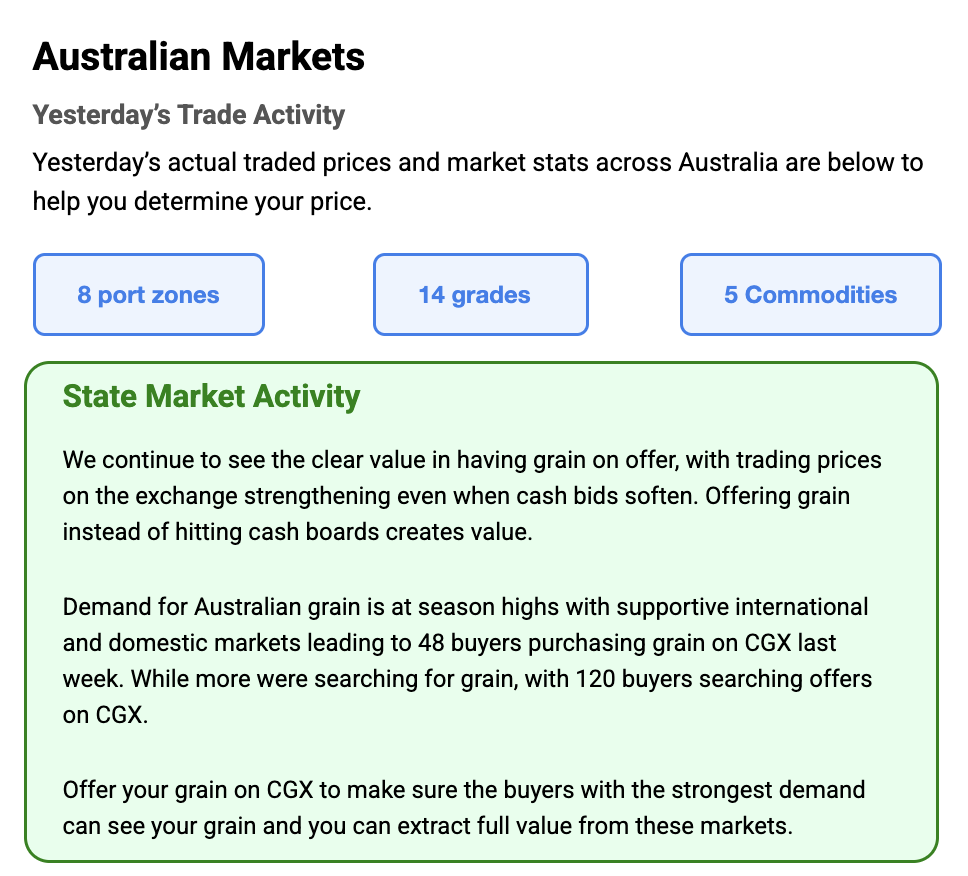Screen dimensions: 968x876
Task: Select the "5 Commodities" button
Action: (x=810, y=295)
